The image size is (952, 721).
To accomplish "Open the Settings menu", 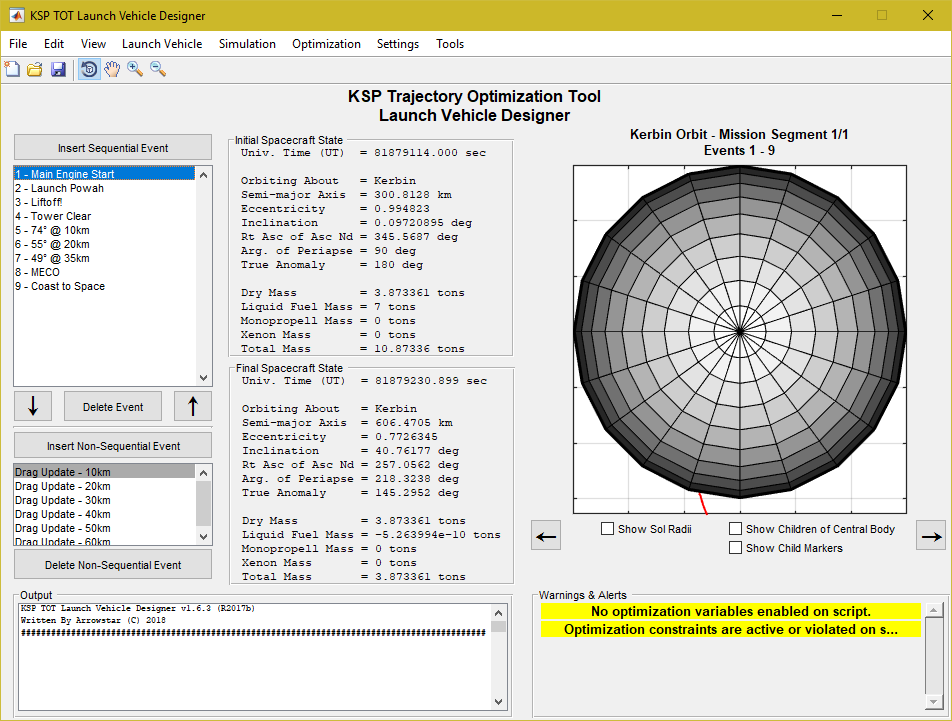I will tap(398, 44).
